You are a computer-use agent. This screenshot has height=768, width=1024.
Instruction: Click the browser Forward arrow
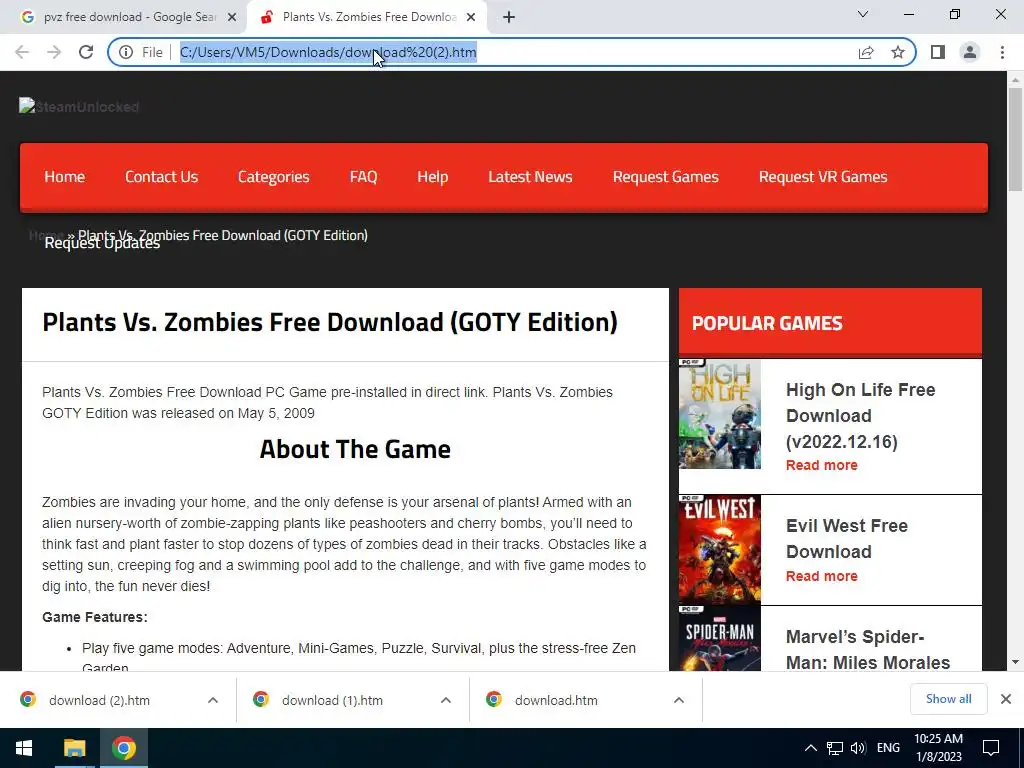point(54,52)
